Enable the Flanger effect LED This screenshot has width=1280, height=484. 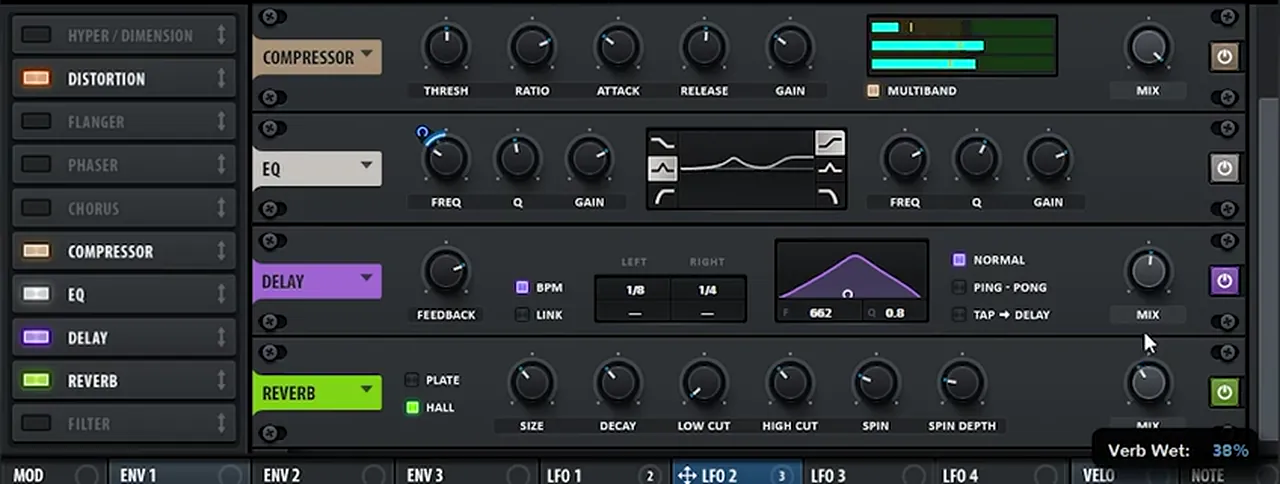click(x=37, y=121)
